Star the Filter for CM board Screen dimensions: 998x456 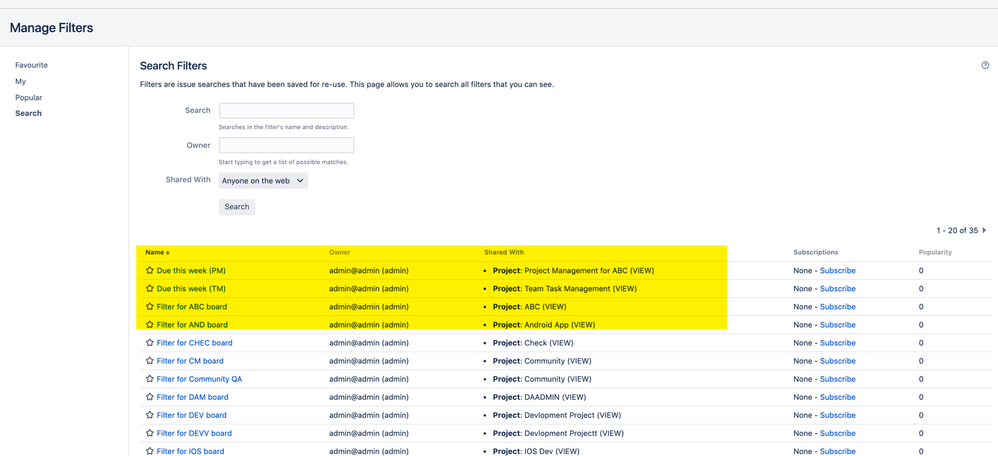click(x=150, y=360)
